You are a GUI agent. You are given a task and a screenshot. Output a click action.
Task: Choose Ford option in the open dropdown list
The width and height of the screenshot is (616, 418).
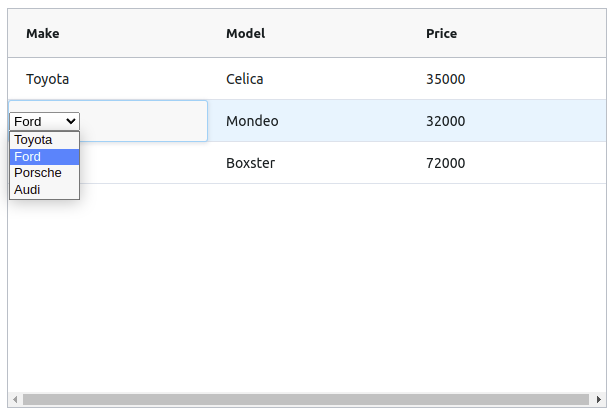44,157
